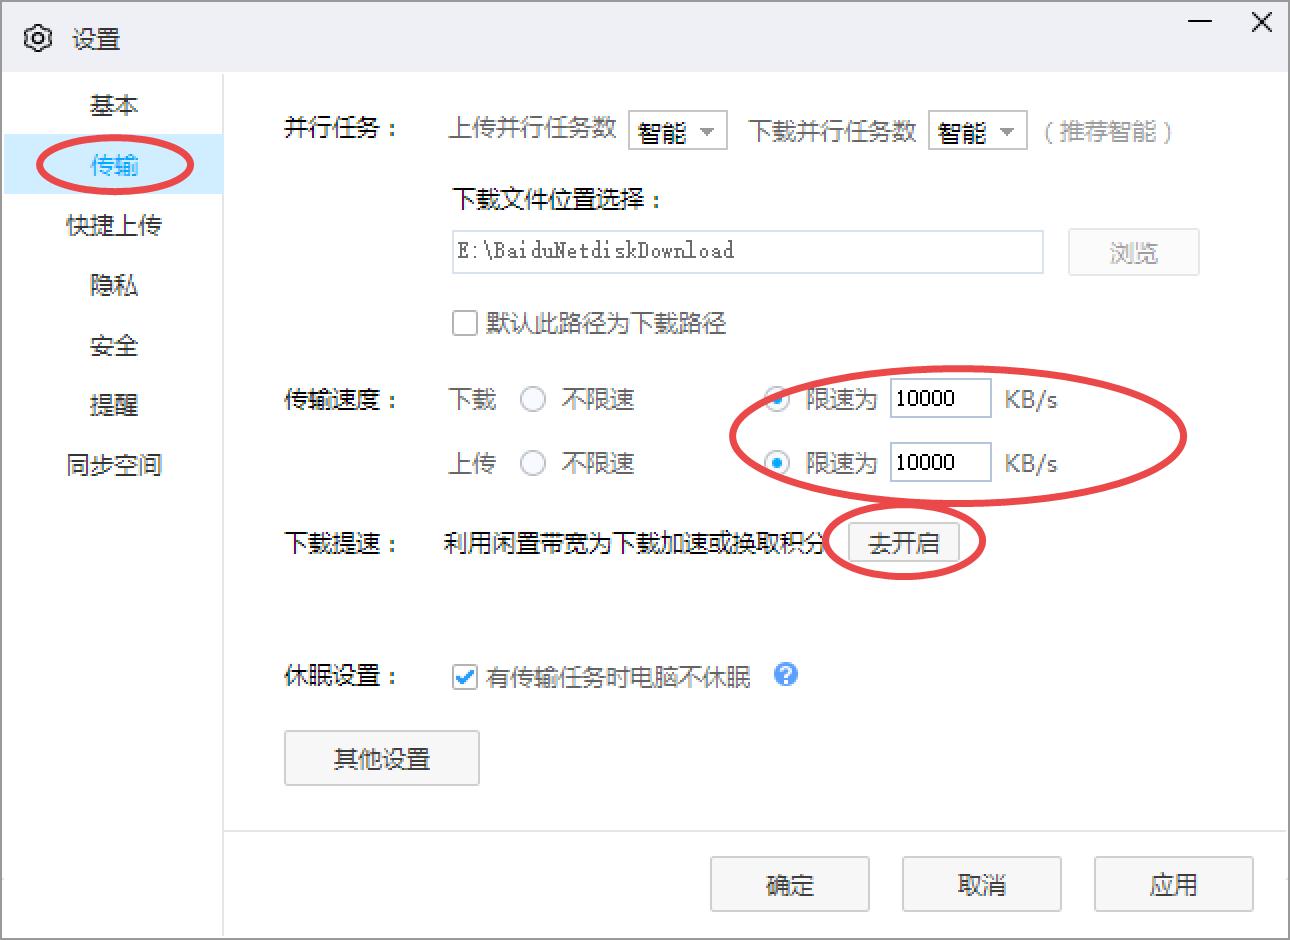Image resolution: width=1290 pixels, height=940 pixels.
Task: Open the download parallel tasks 智能 dropdown
Action: point(977,130)
